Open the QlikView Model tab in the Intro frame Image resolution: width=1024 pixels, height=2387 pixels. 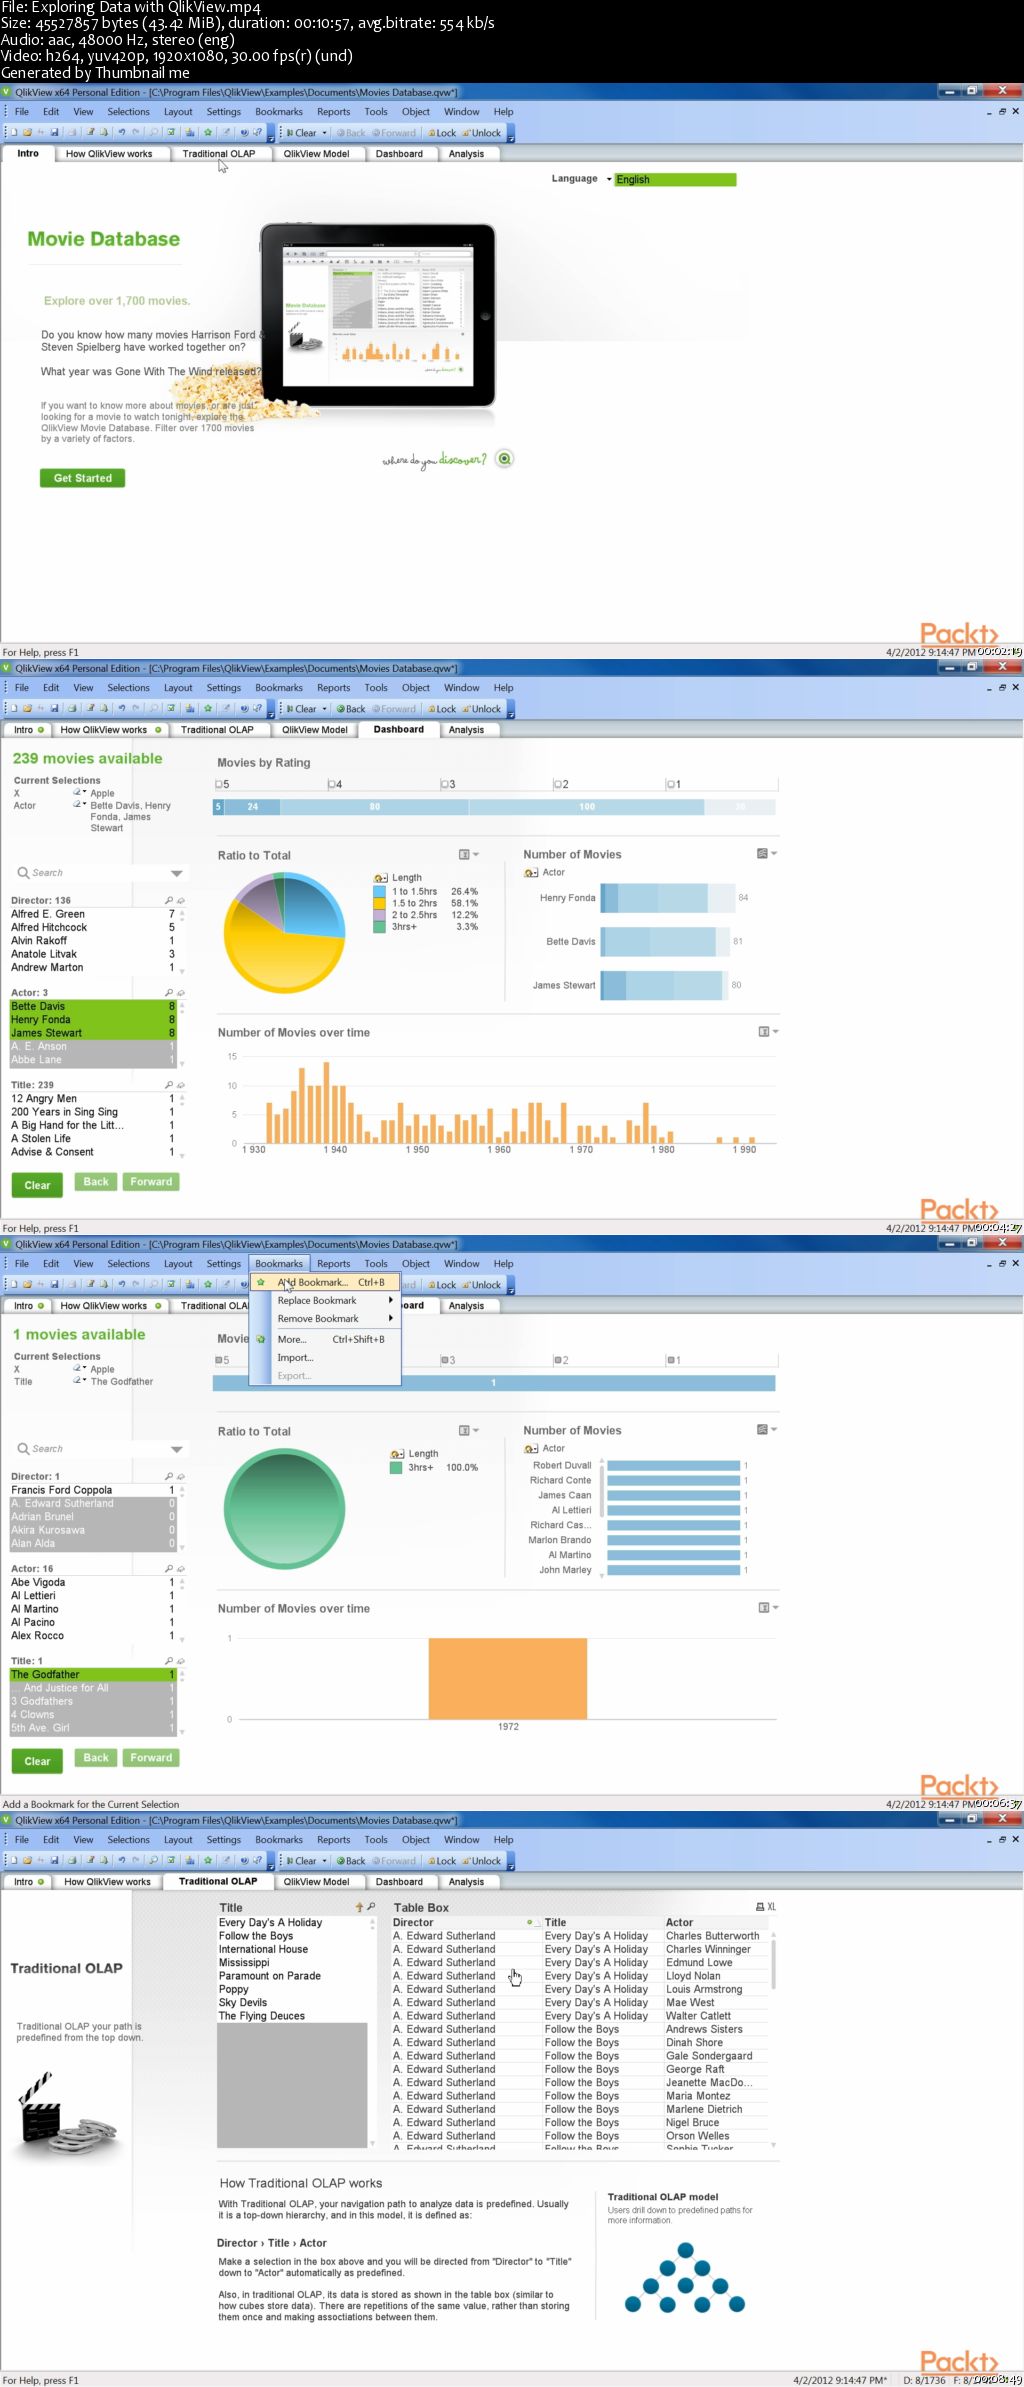(316, 154)
